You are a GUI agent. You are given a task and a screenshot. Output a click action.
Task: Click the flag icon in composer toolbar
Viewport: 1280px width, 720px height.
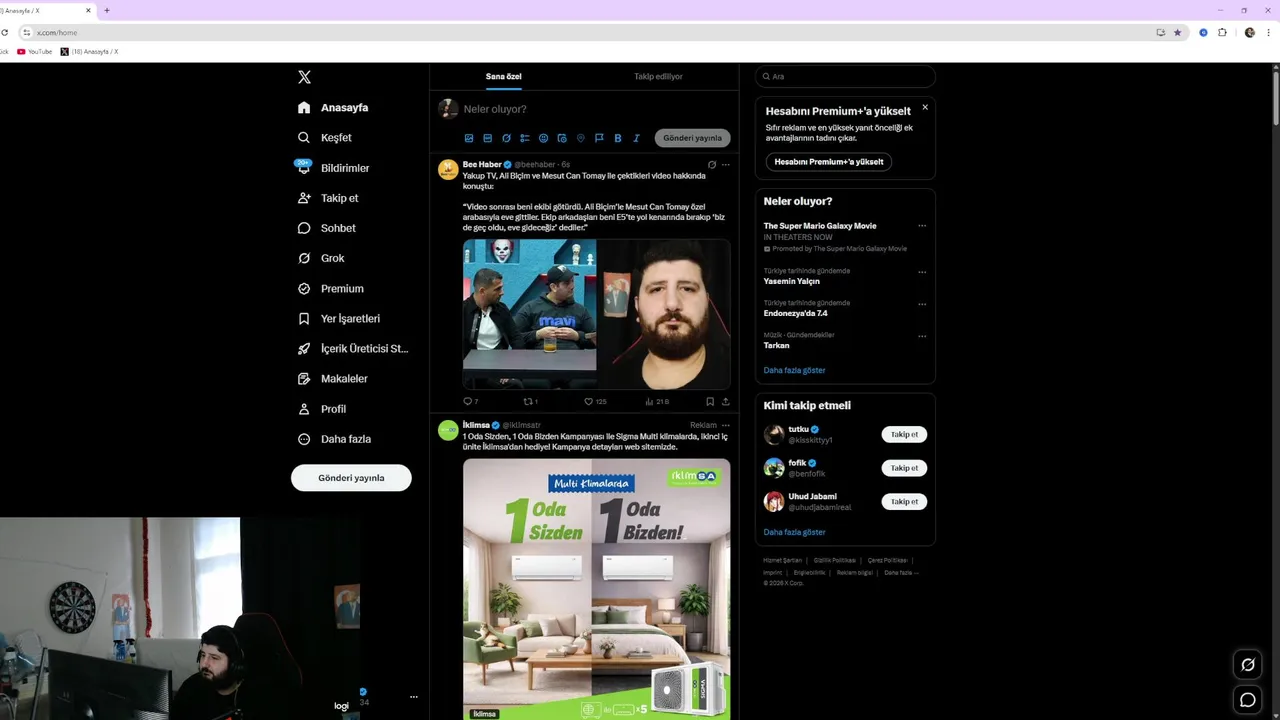coord(599,138)
